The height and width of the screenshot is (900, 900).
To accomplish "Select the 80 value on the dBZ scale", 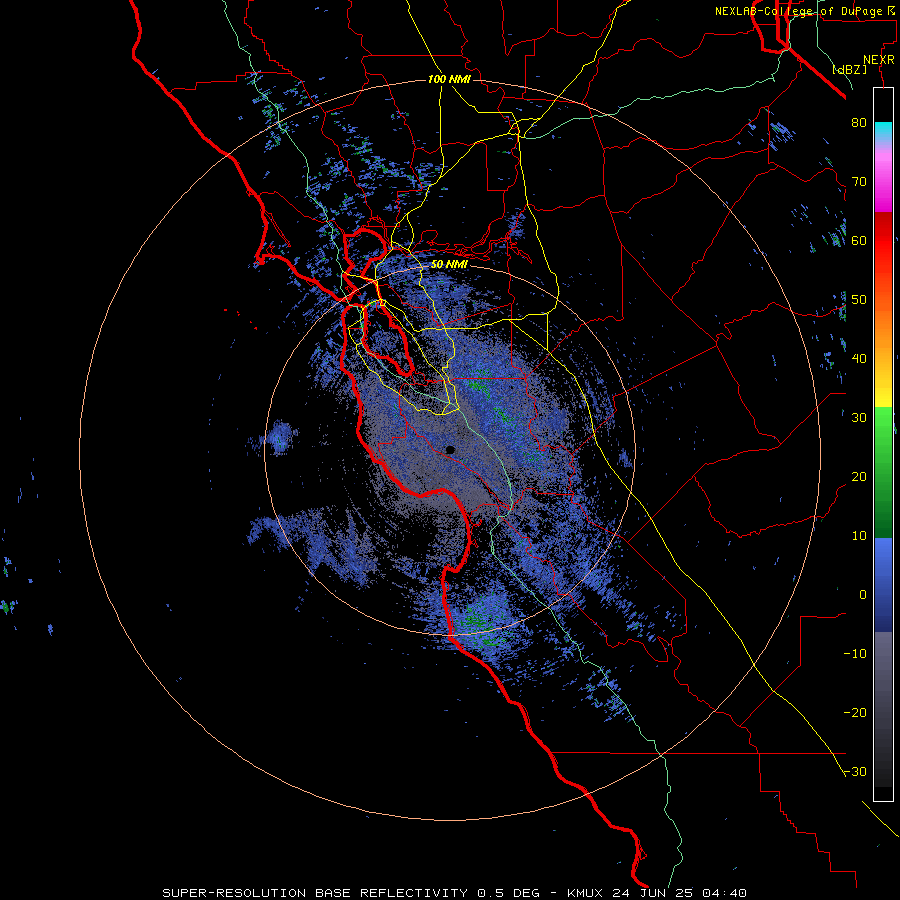I will point(859,123).
